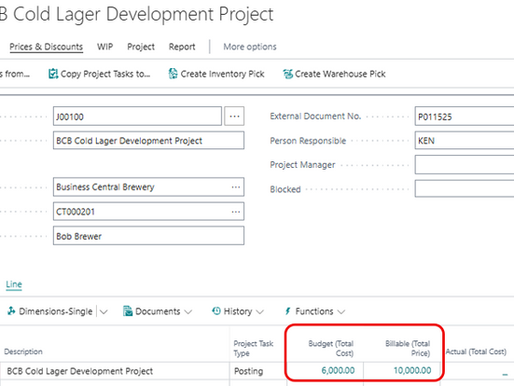This screenshot has width=514, height=386.
Task: Click the Actual (Total Cost) column header
Action: [476, 352]
